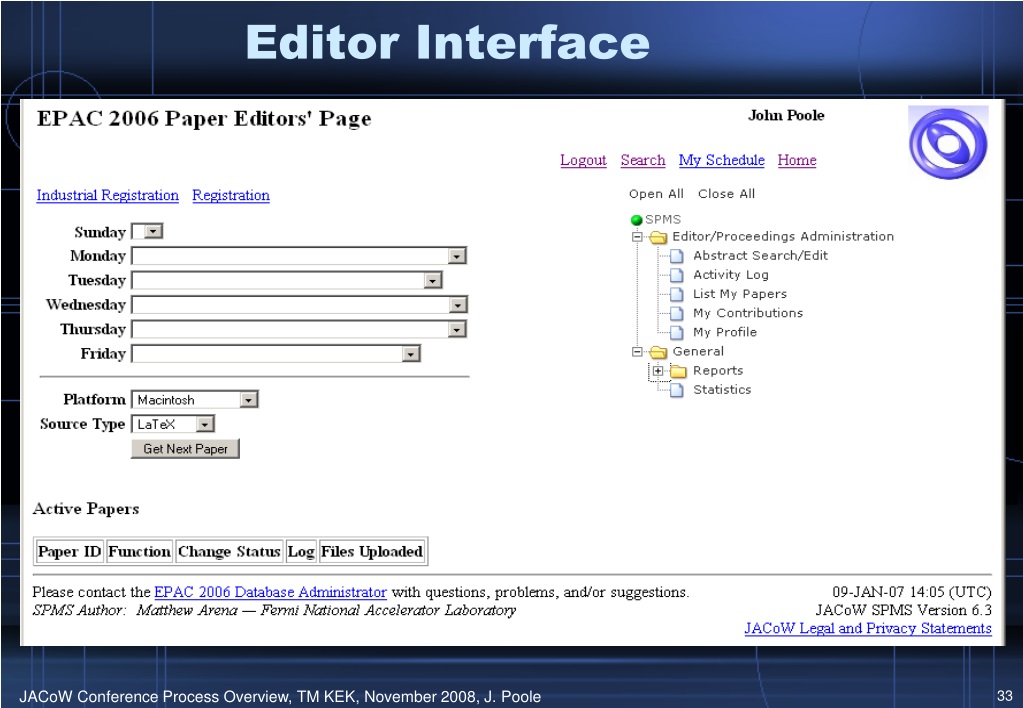
Task: Go to the Home link
Action: point(797,161)
